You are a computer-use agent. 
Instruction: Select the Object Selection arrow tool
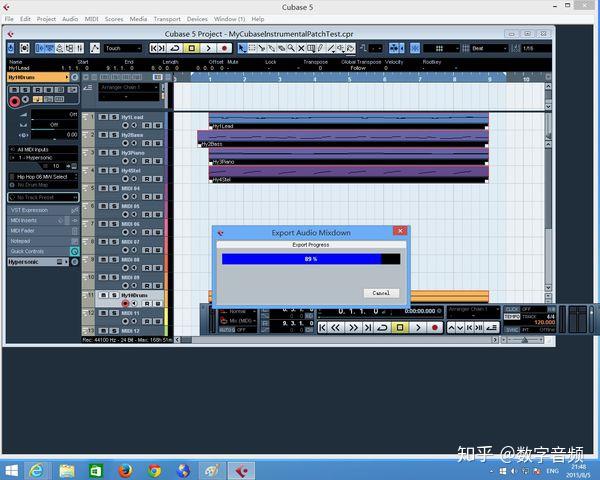pyautogui.click(x=242, y=48)
